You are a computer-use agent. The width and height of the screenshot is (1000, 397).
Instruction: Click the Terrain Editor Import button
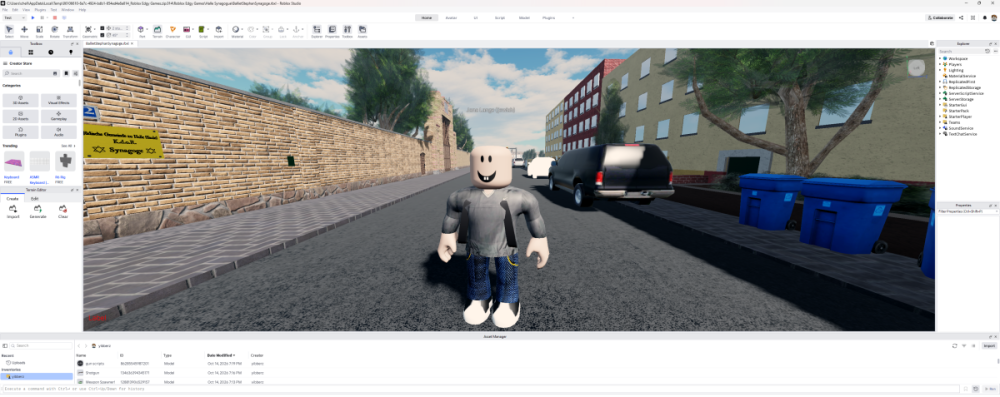click(x=13, y=212)
